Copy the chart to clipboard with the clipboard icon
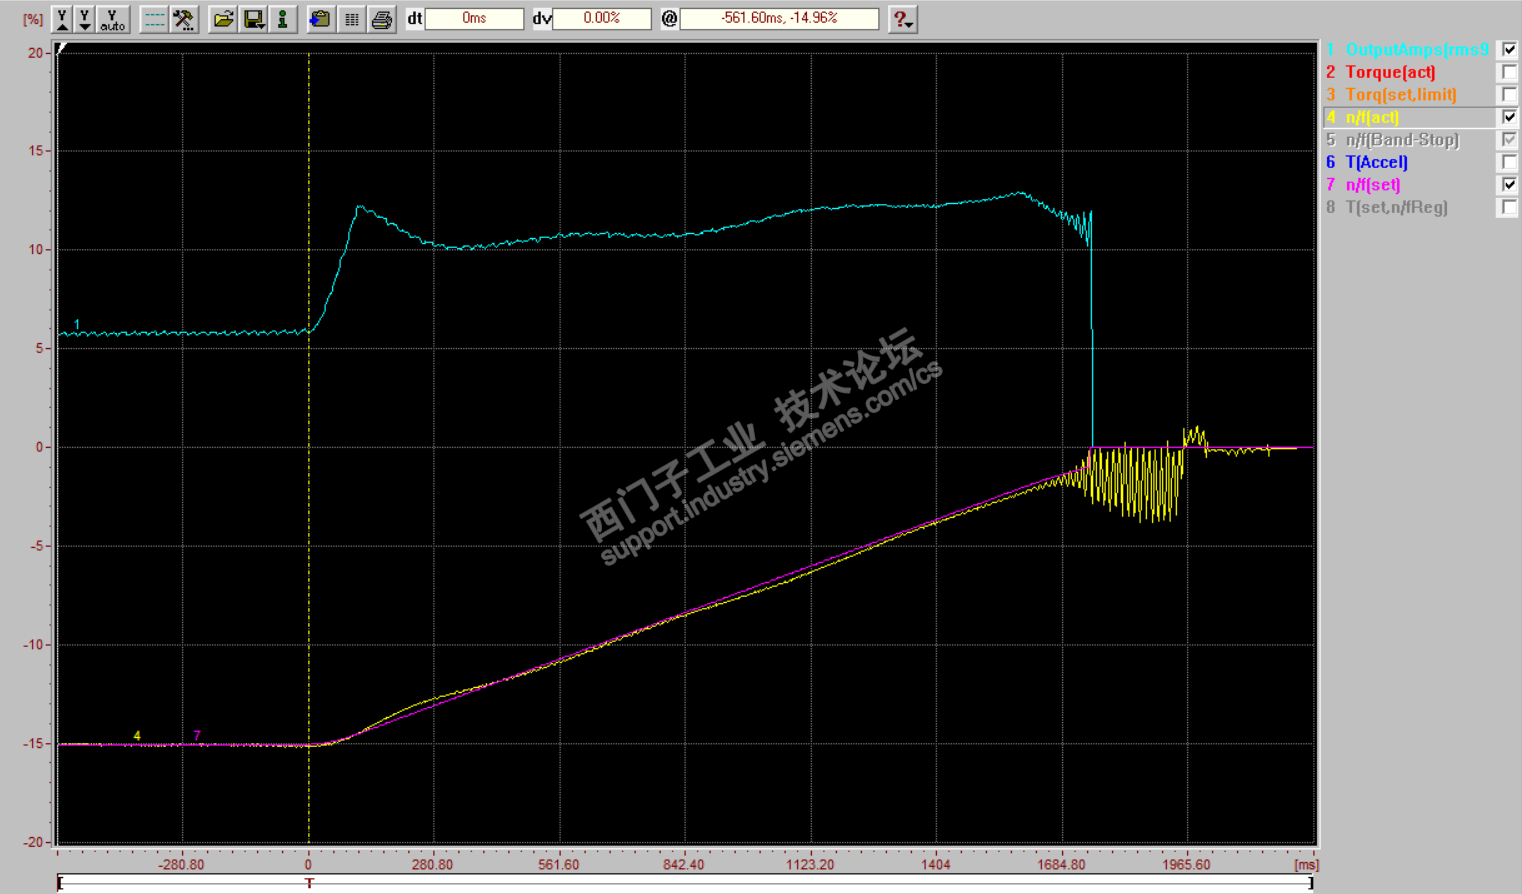 320,19
